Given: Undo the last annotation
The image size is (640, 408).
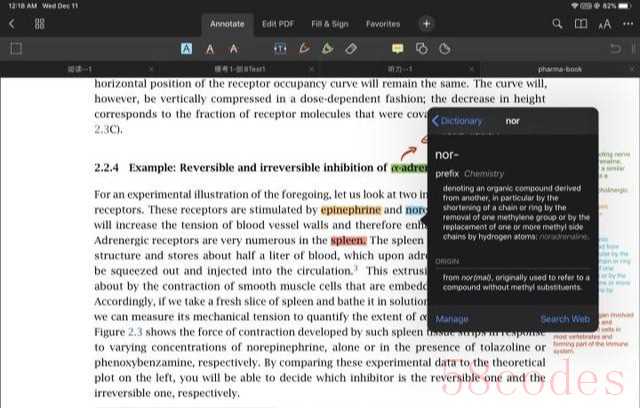Looking at the screenshot, I should tap(616, 49).
